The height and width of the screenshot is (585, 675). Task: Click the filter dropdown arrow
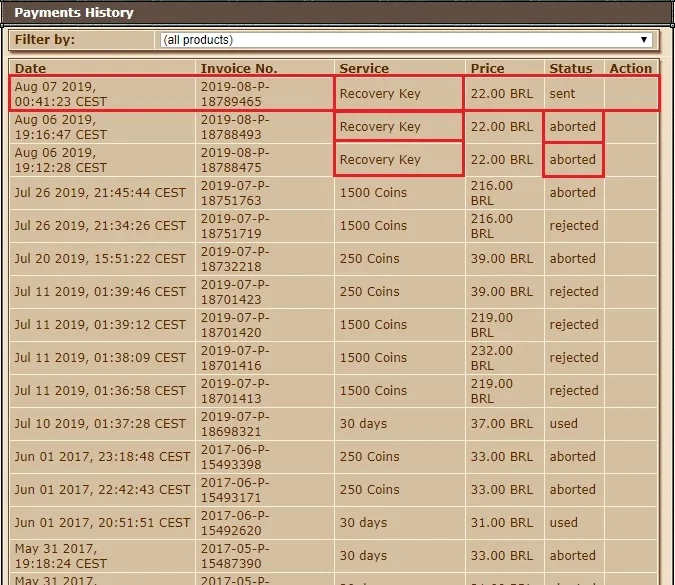coord(644,40)
